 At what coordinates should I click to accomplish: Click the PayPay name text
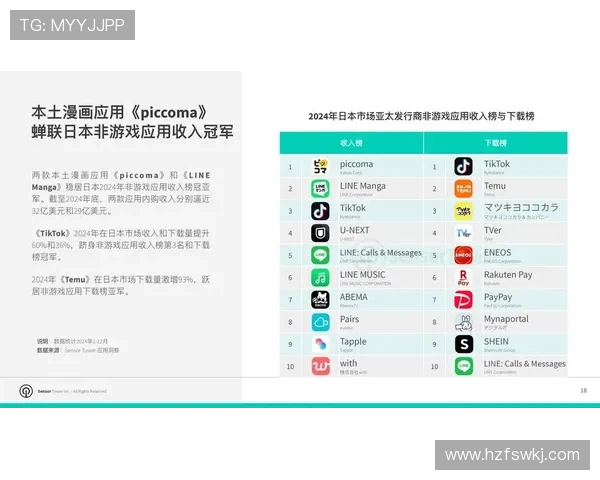(x=498, y=297)
